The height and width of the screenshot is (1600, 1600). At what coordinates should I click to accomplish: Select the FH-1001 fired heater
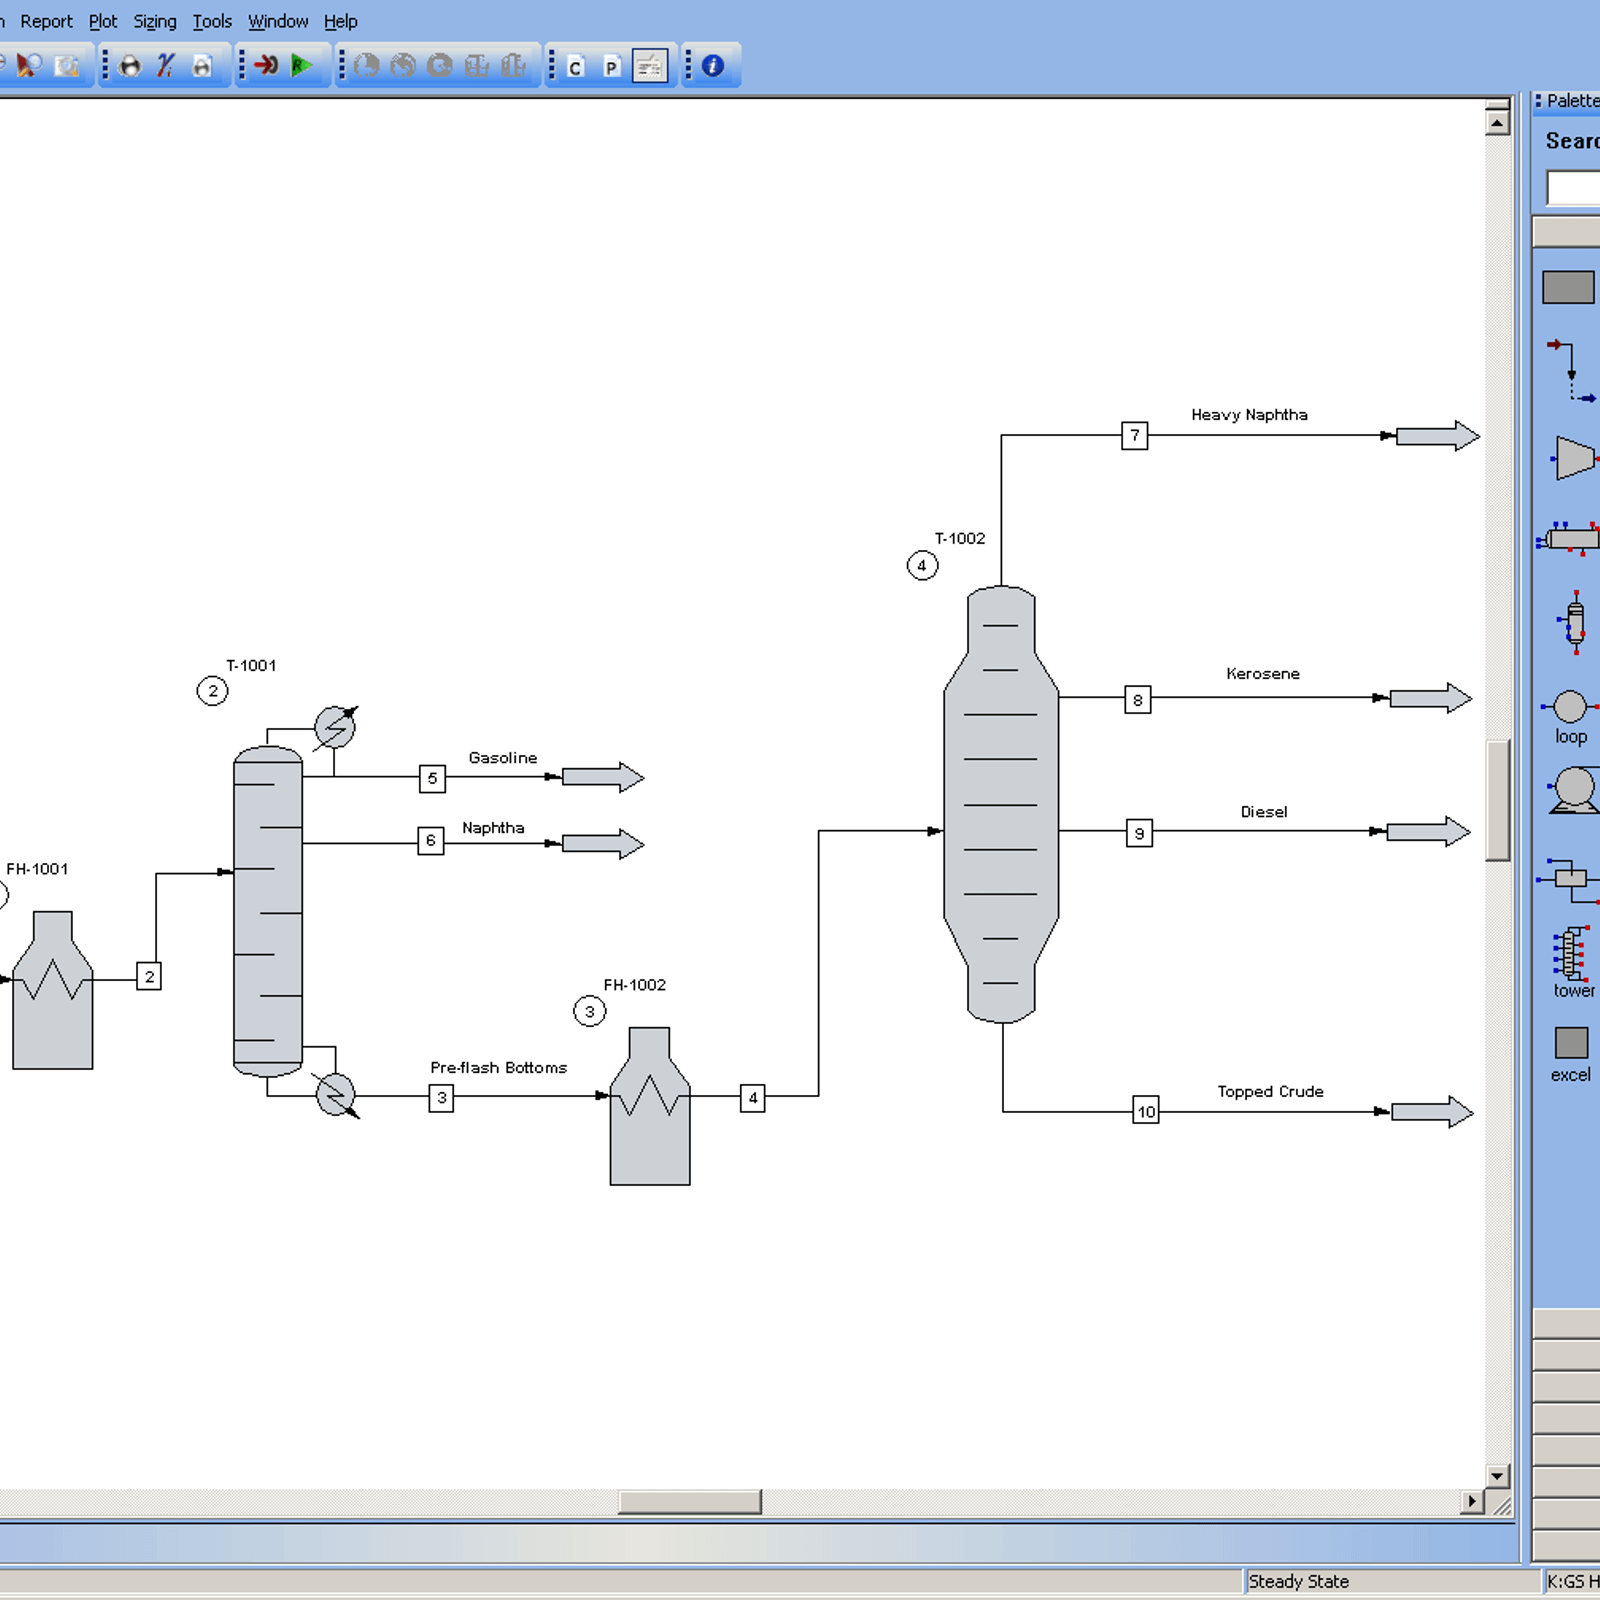(x=53, y=990)
